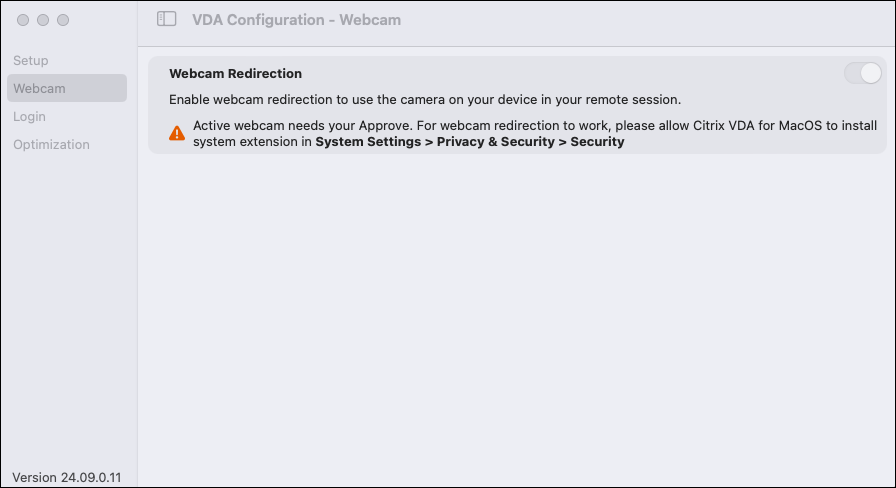Viewport: 896px width, 488px height.
Task: Click the "Webcam Redirection" heading
Action: 236,74
